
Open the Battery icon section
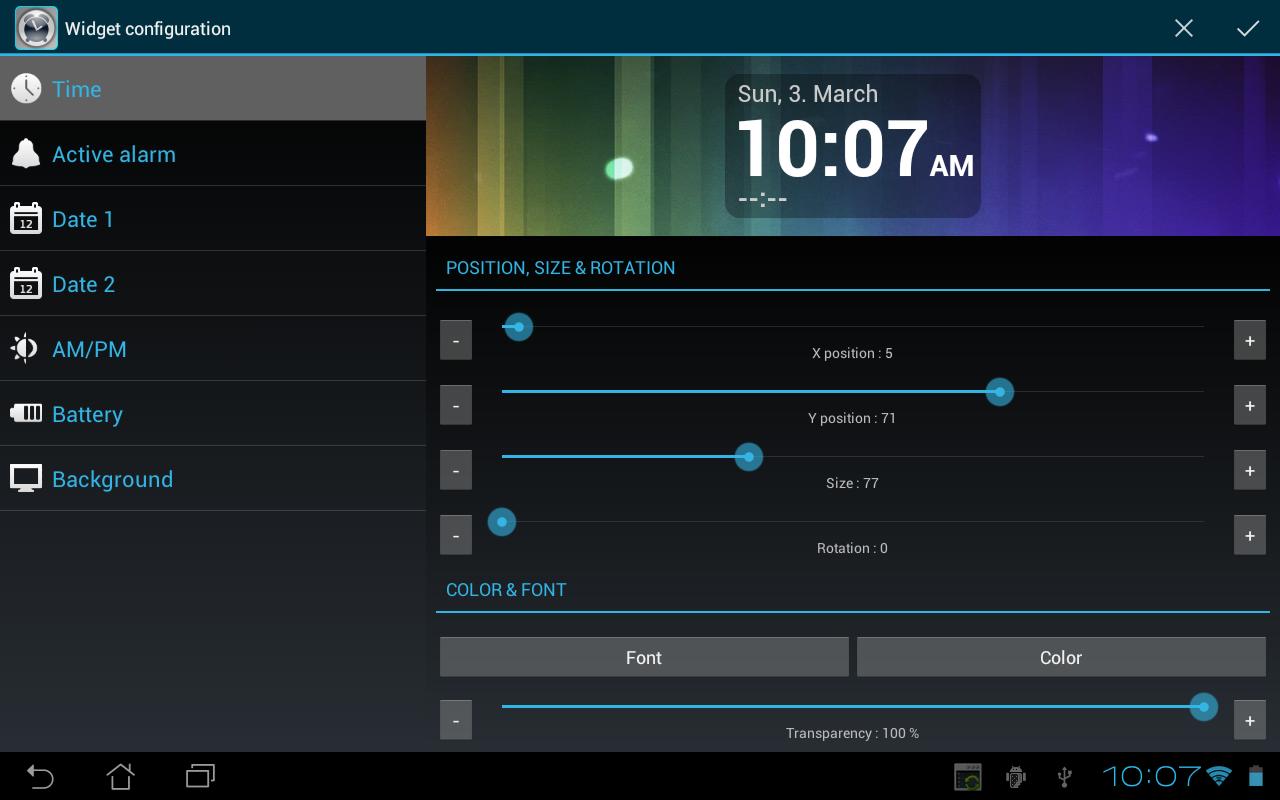[26, 413]
